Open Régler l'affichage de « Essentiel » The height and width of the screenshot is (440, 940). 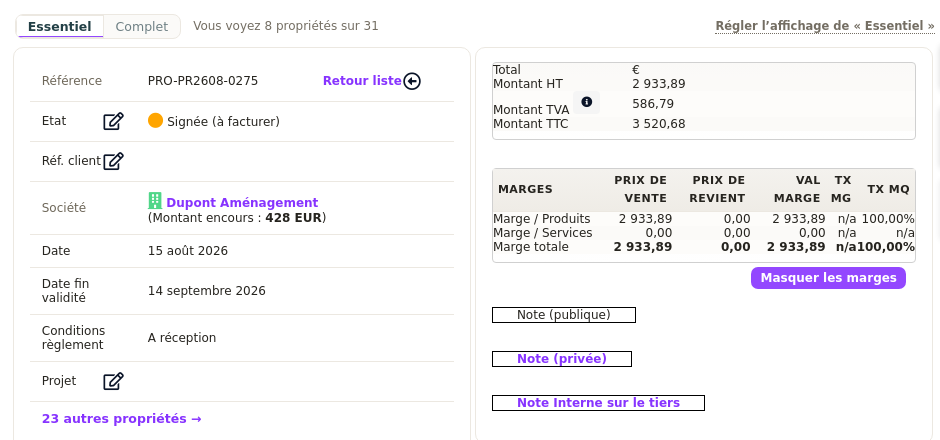[825, 26]
